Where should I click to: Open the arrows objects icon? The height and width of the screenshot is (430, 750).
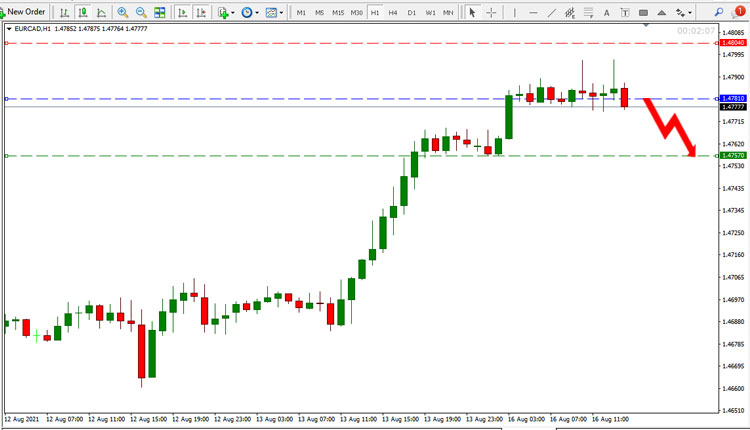[x=680, y=13]
